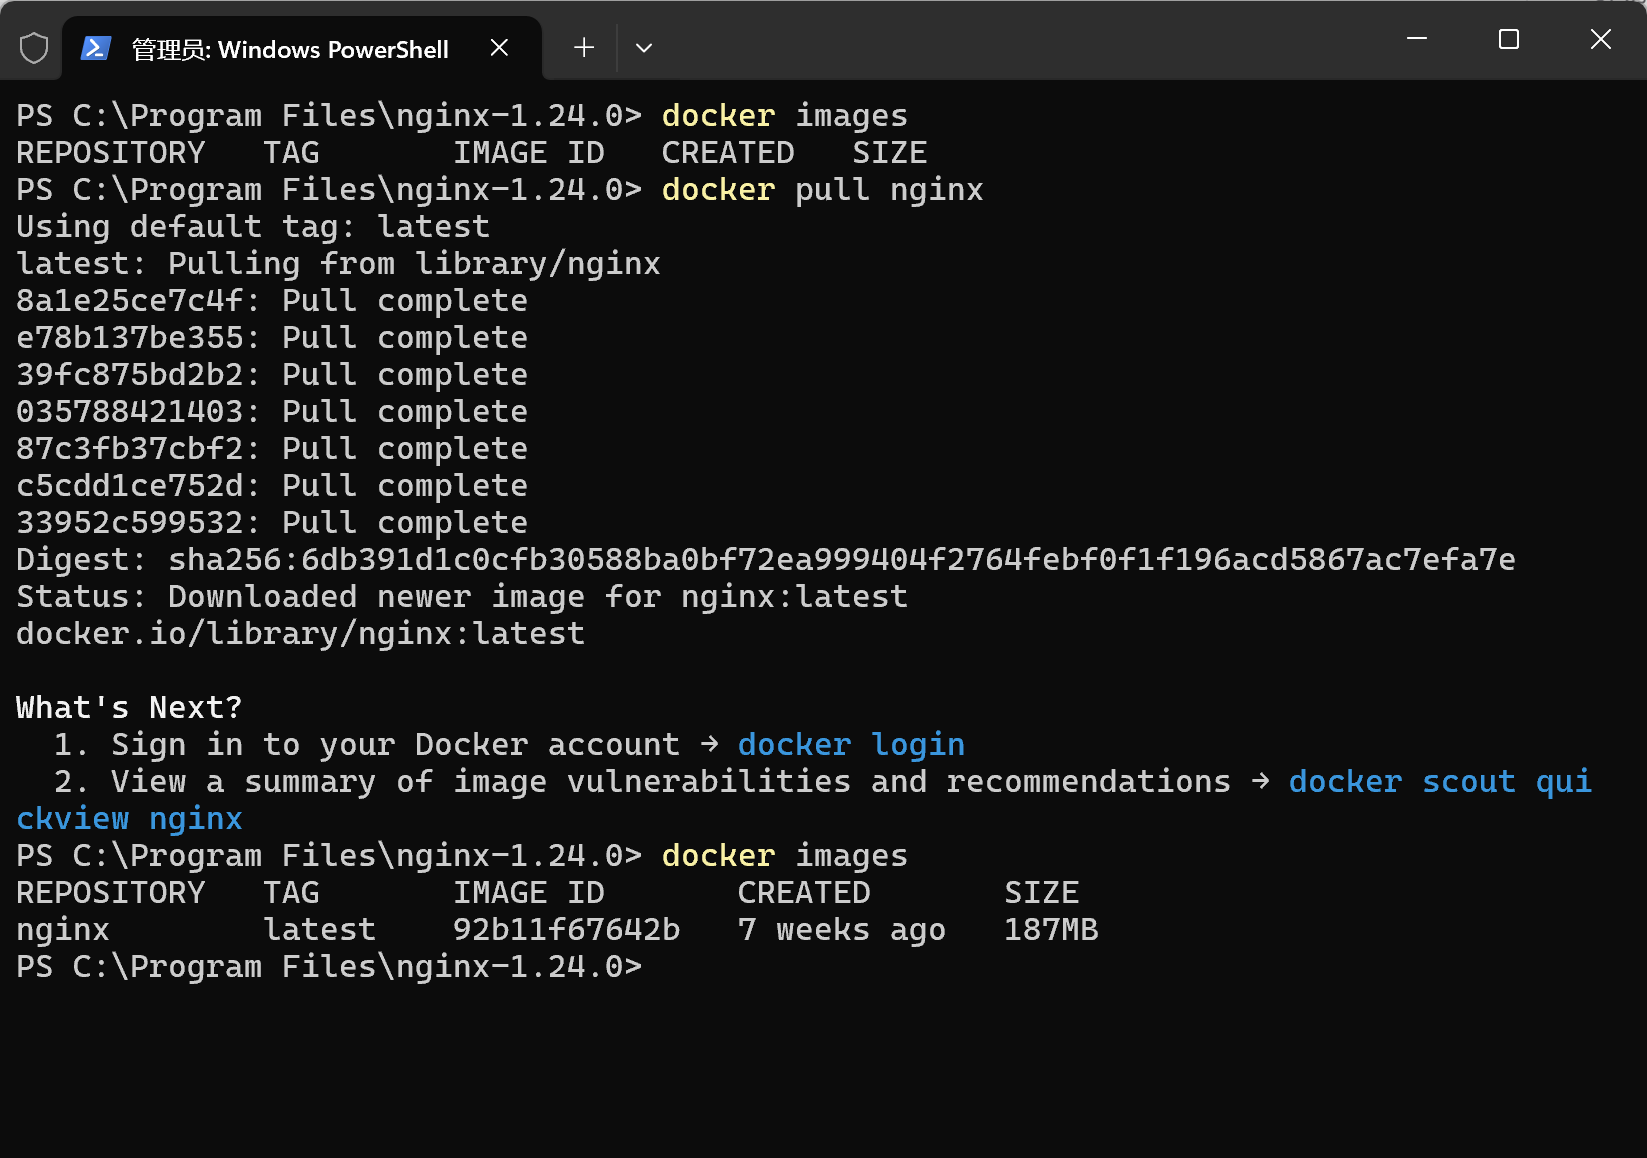Click the sha256 digest line

(x=766, y=560)
